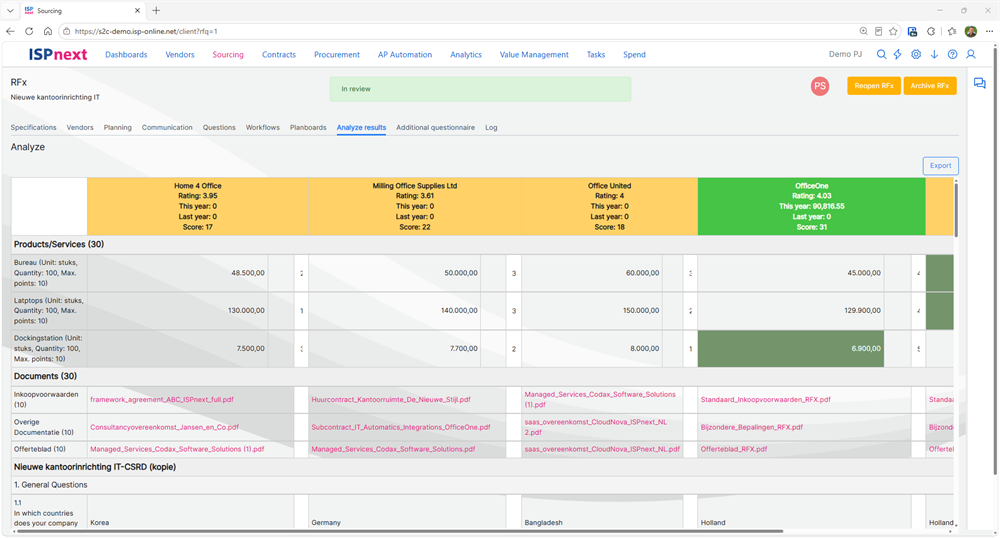The width and height of the screenshot is (1000, 538).
Task: Open the ISPnext user profile icon
Action: click(x=971, y=55)
